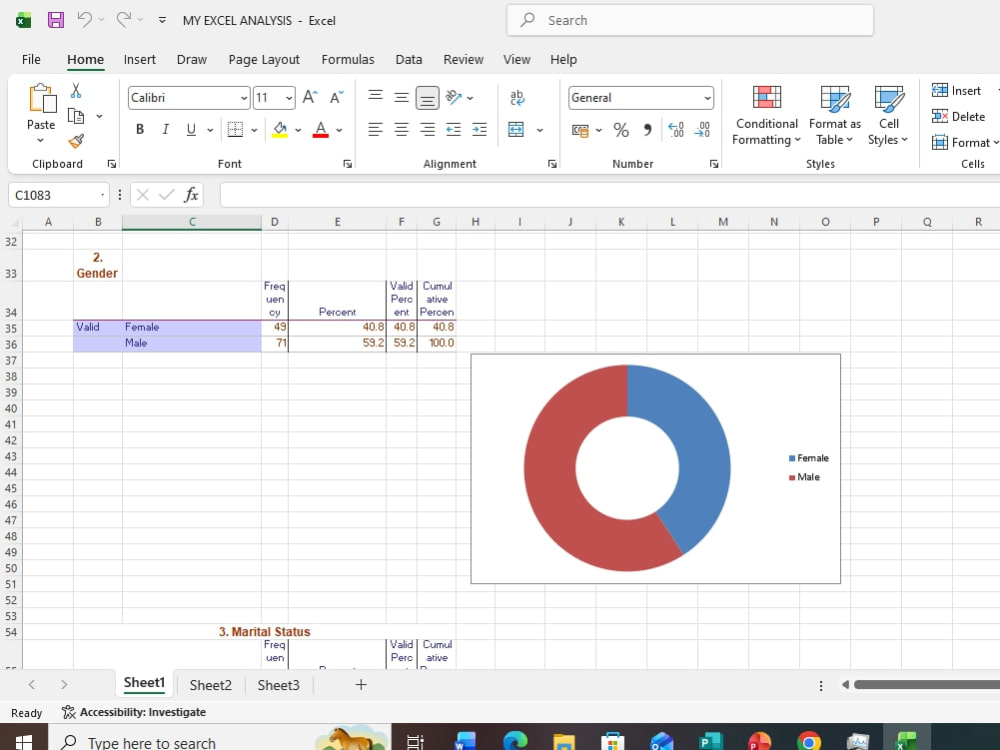Open the Calibri font name dropdown
The image size is (1000, 750).
click(244, 98)
